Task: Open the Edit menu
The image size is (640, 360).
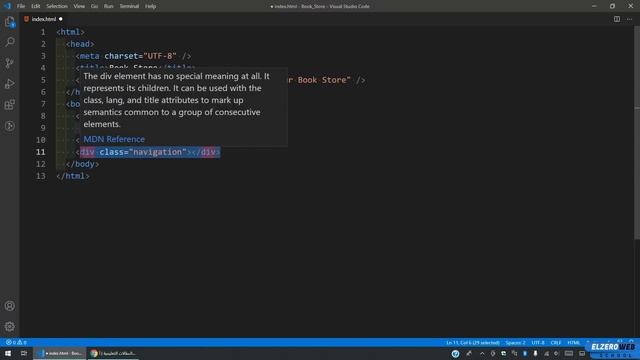Action: (x=36, y=6)
